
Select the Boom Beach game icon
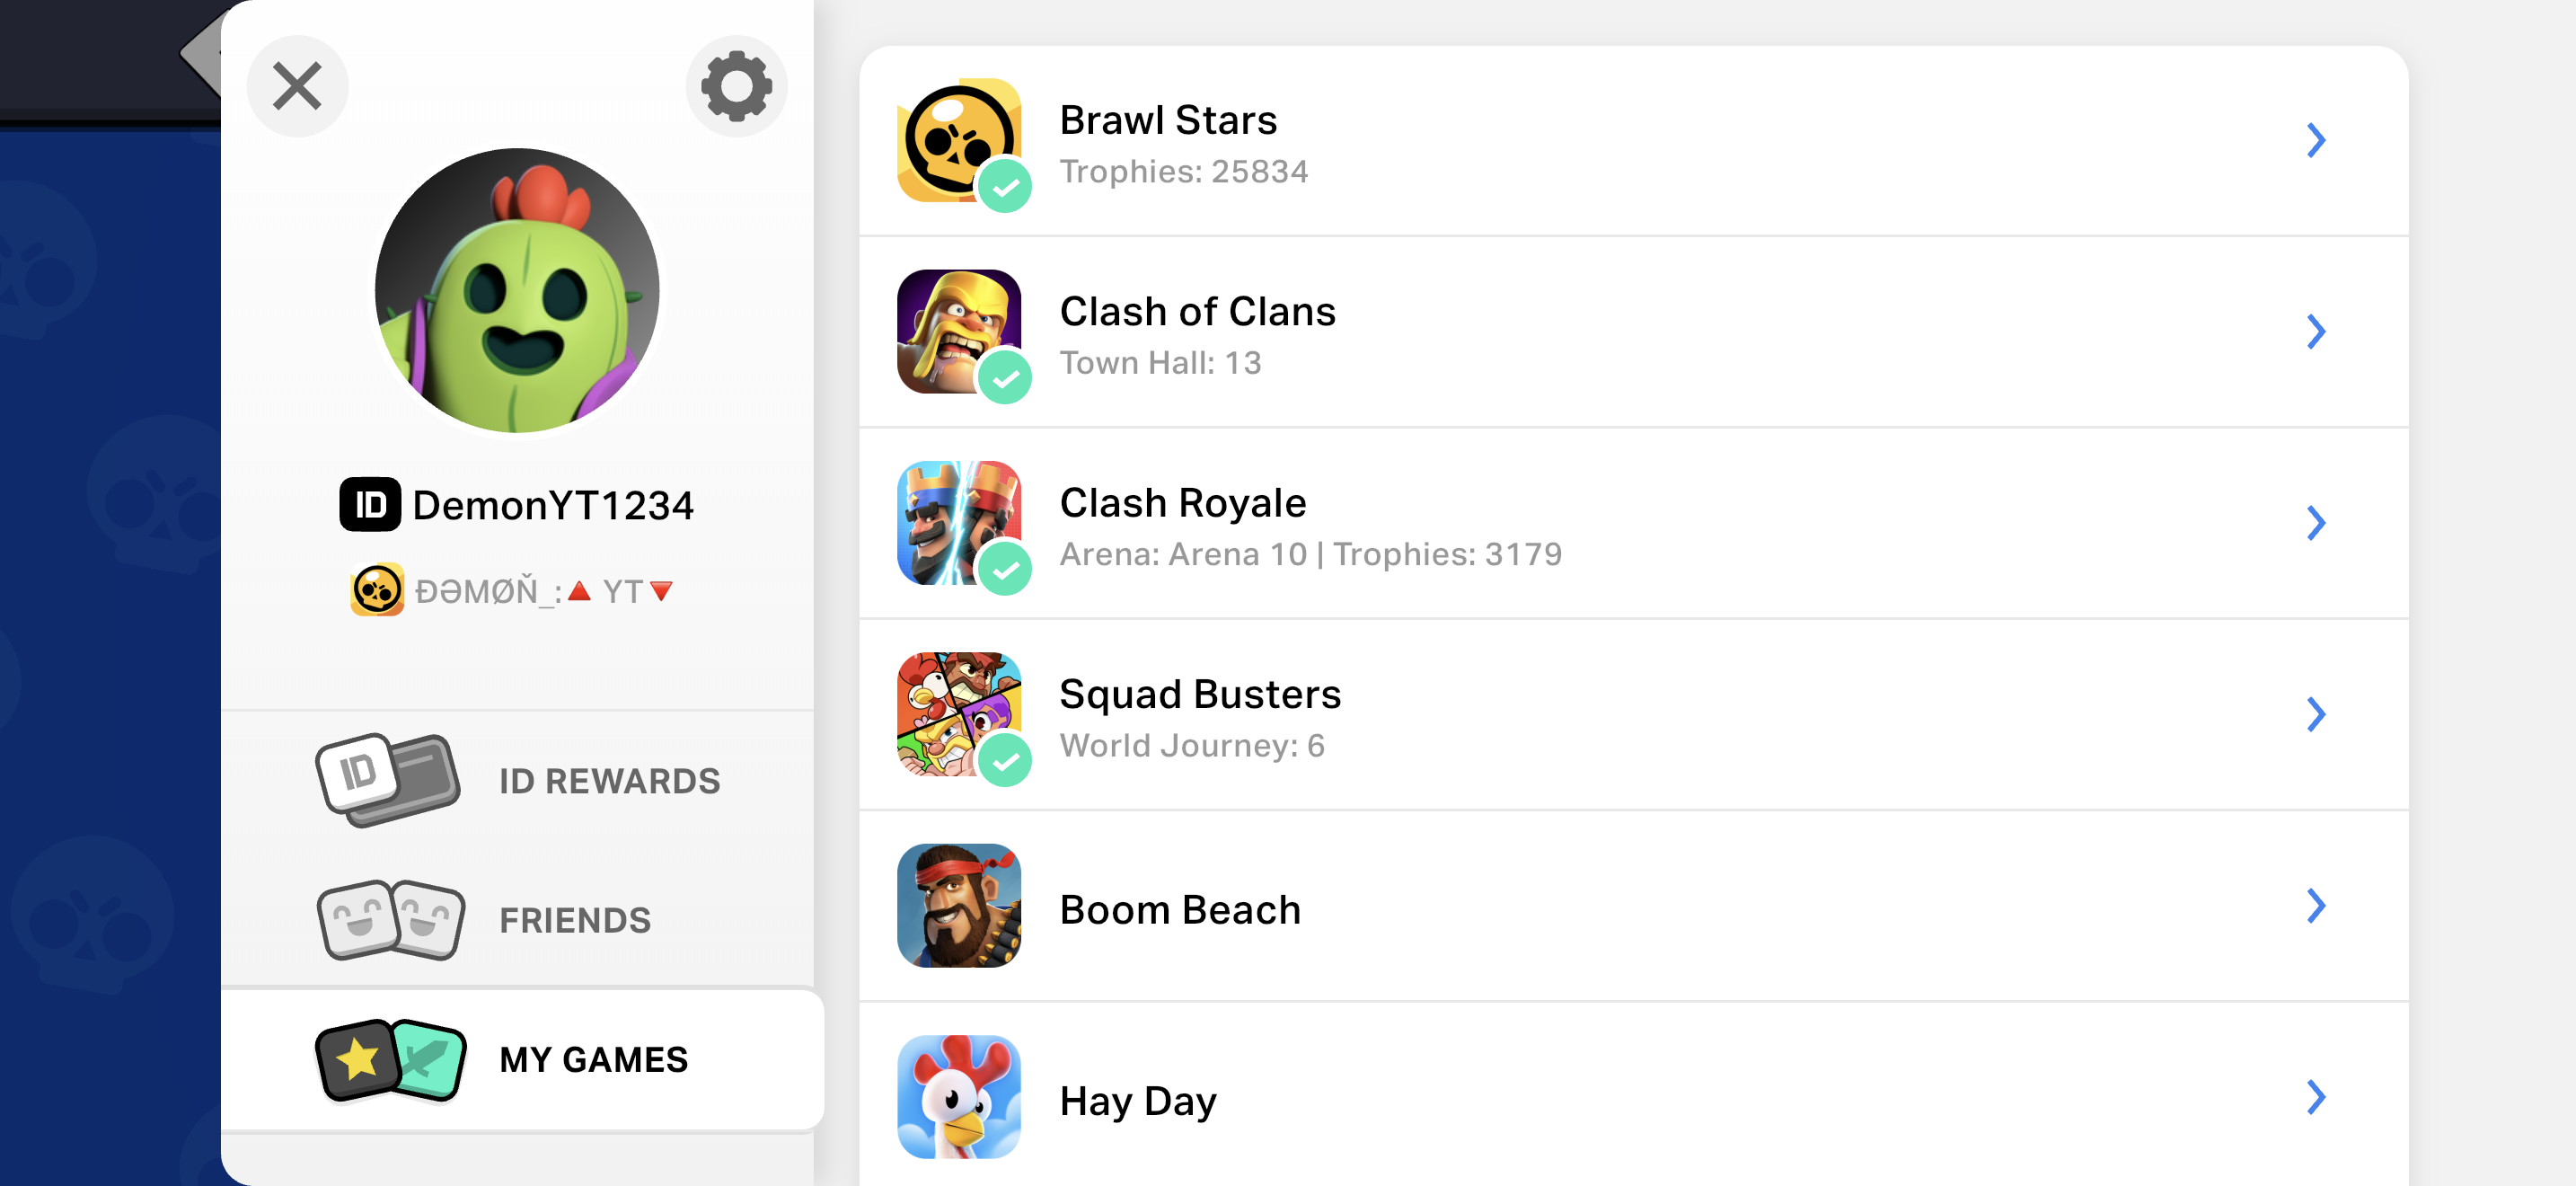pos(959,906)
